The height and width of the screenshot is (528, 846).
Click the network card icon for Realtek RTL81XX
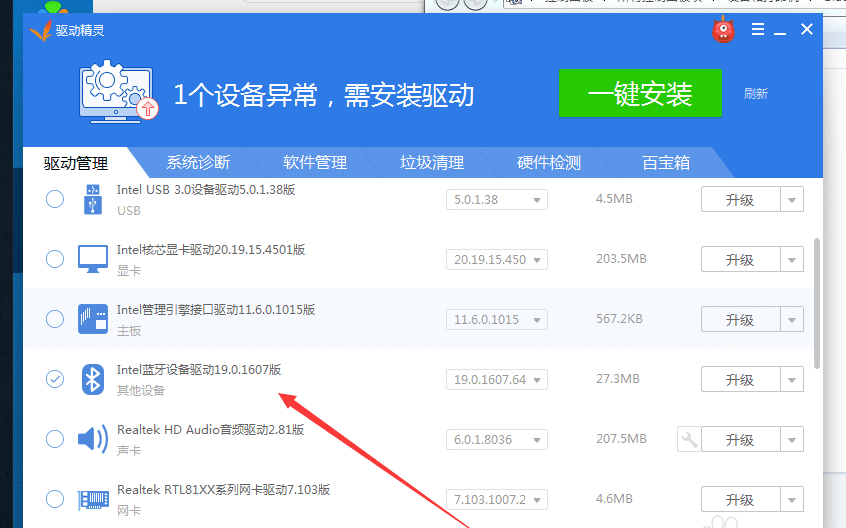(x=93, y=499)
